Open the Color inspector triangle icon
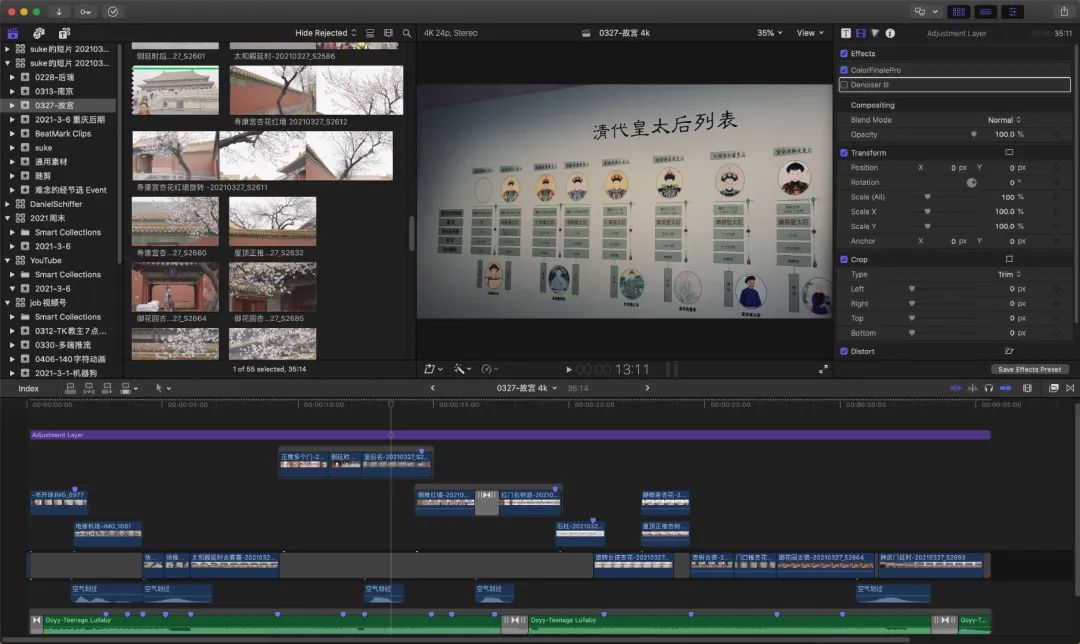Screen dimensions: 1080x644 (x=875, y=33)
